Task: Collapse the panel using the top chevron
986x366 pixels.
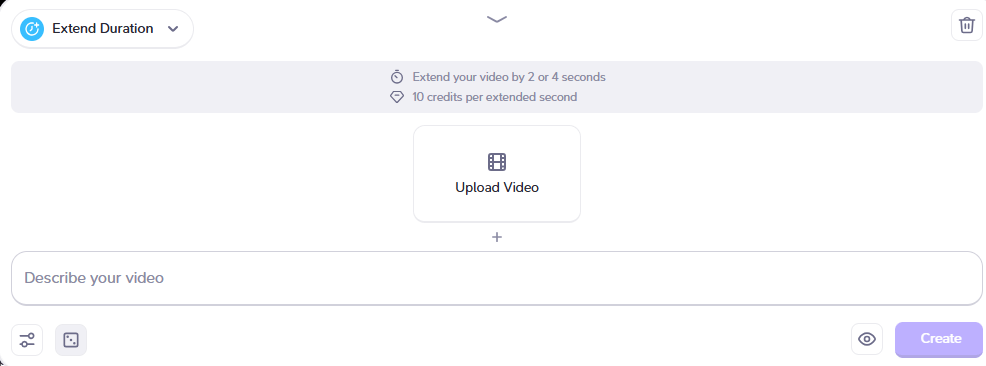Action: [497, 19]
